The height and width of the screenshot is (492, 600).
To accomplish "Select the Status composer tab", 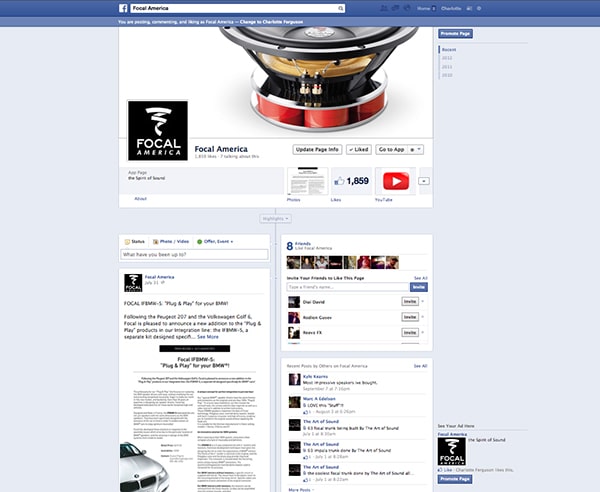I will point(135,241).
